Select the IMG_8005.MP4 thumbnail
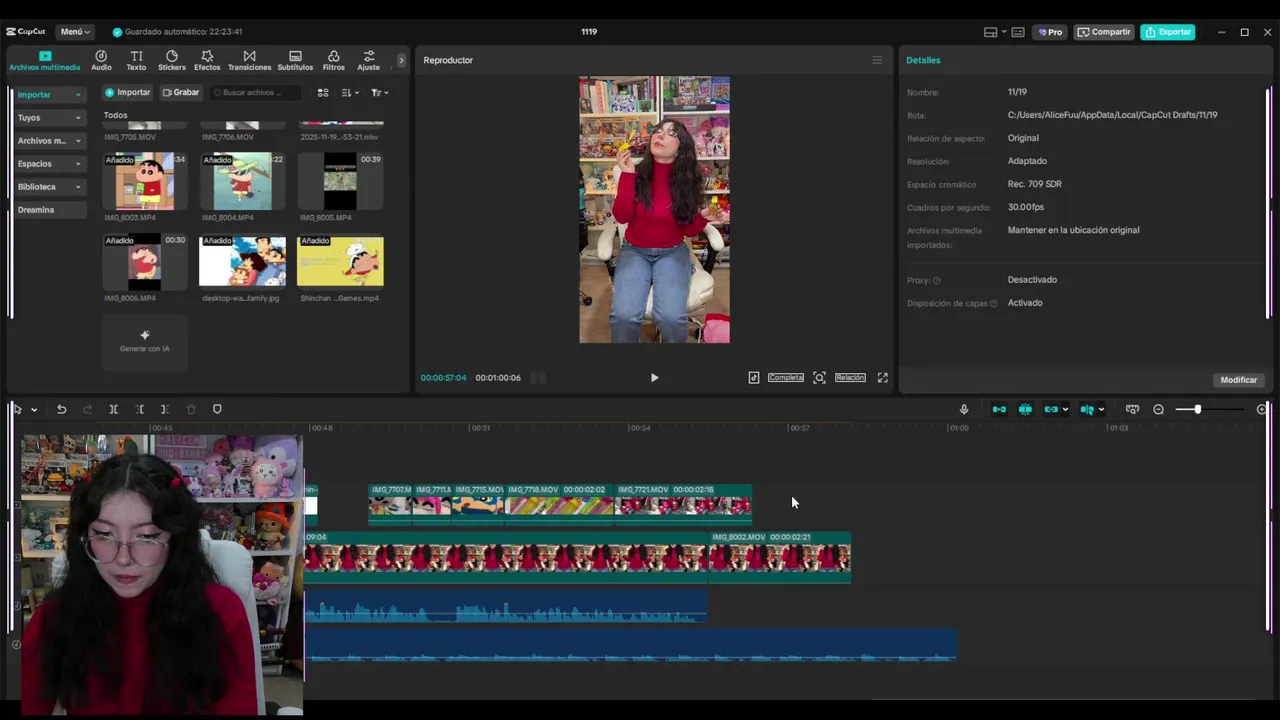The width and height of the screenshot is (1280, 720). click(340, 182)
